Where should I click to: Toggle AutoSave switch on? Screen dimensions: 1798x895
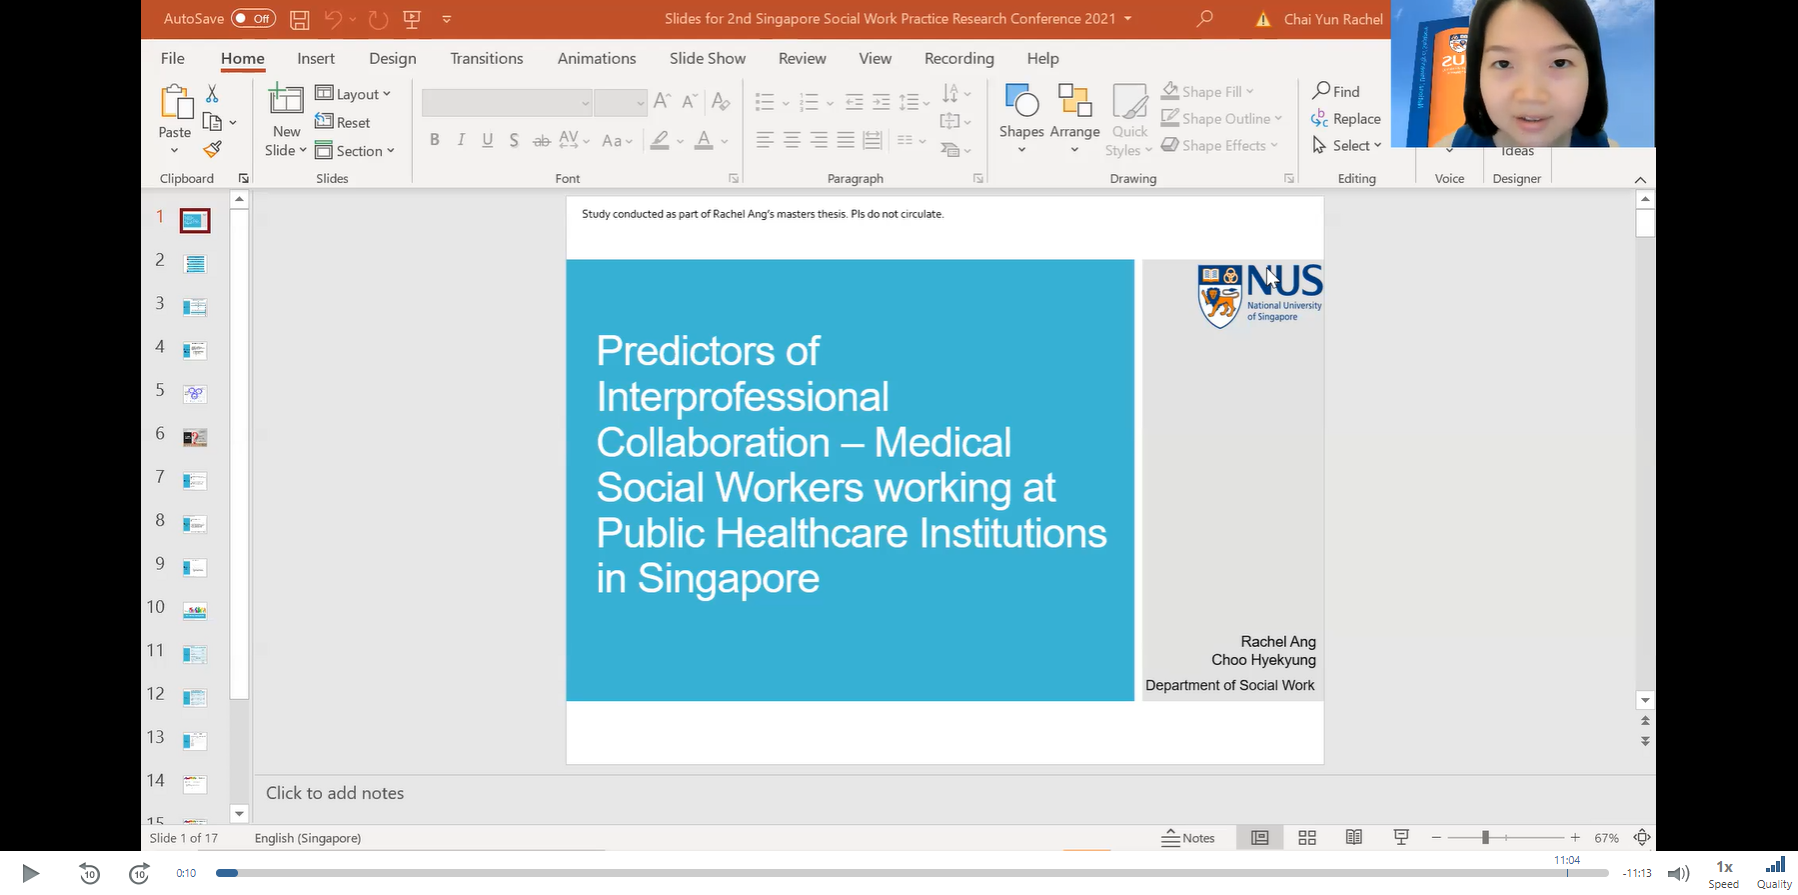[253, 19]
